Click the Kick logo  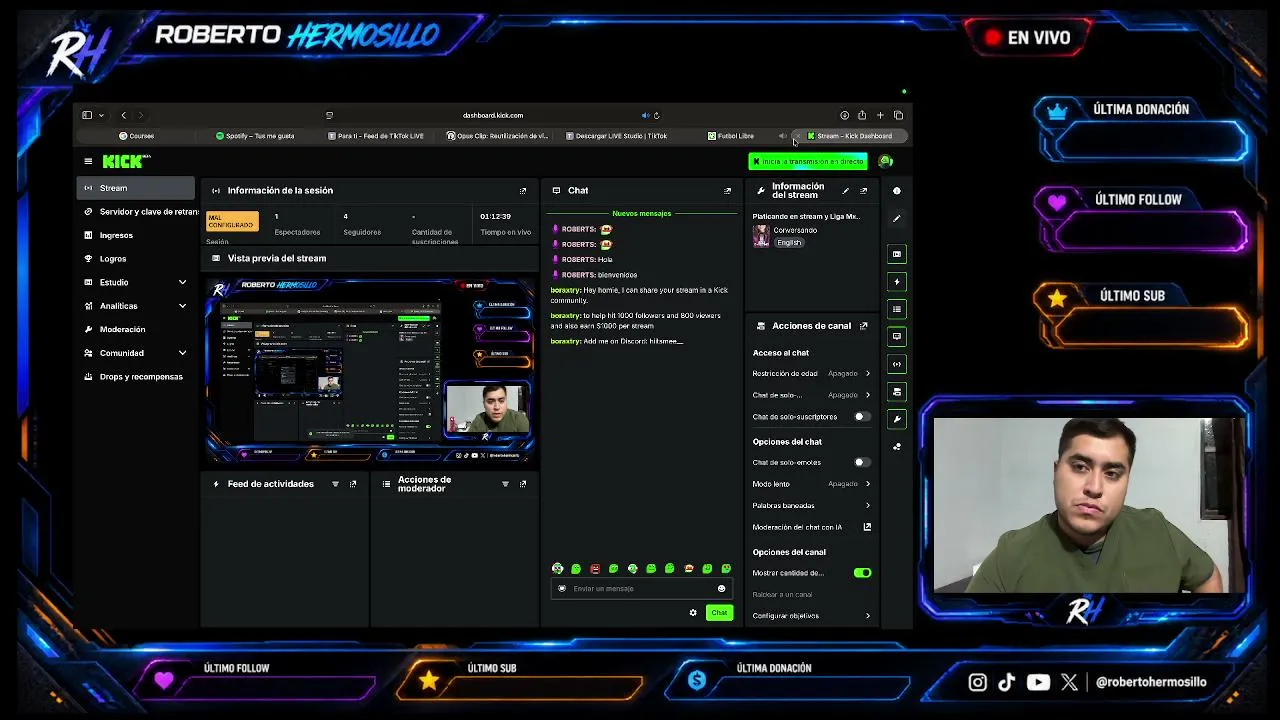pyautogui.click(x=125, y=161)
